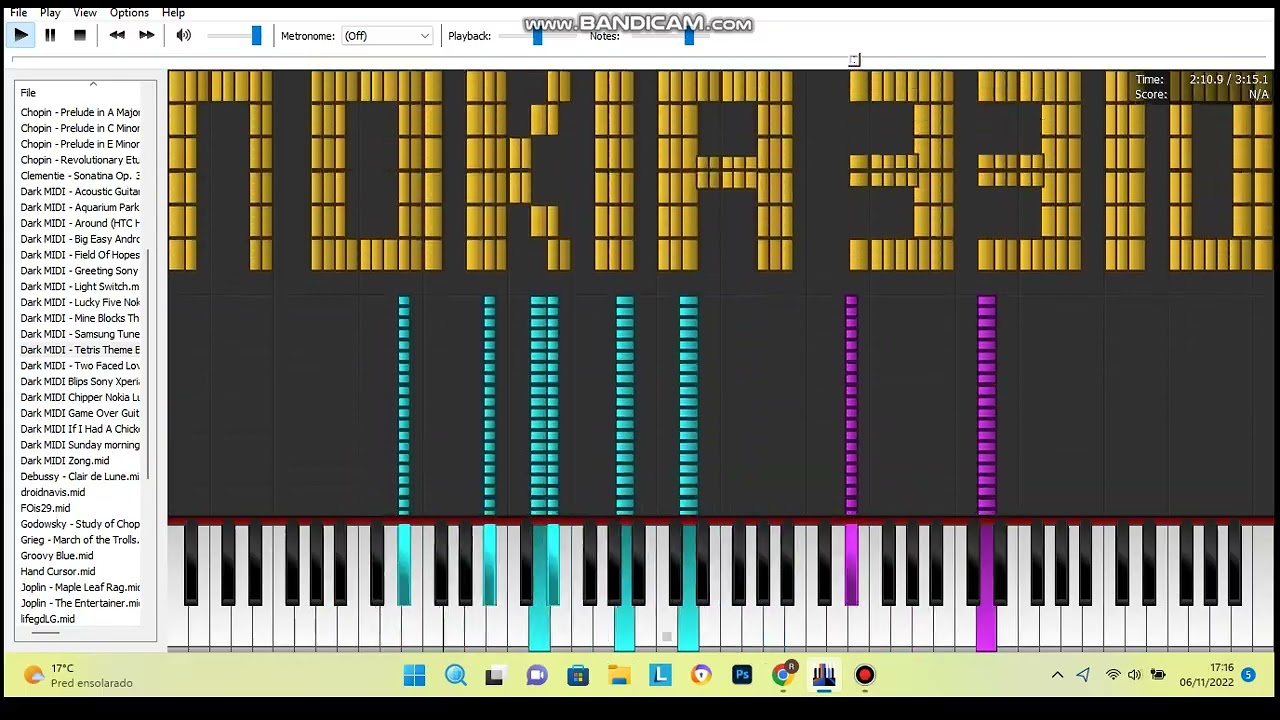
Task: Select Chopin - Revolutionary Etude file
Action: click(80, 160)
